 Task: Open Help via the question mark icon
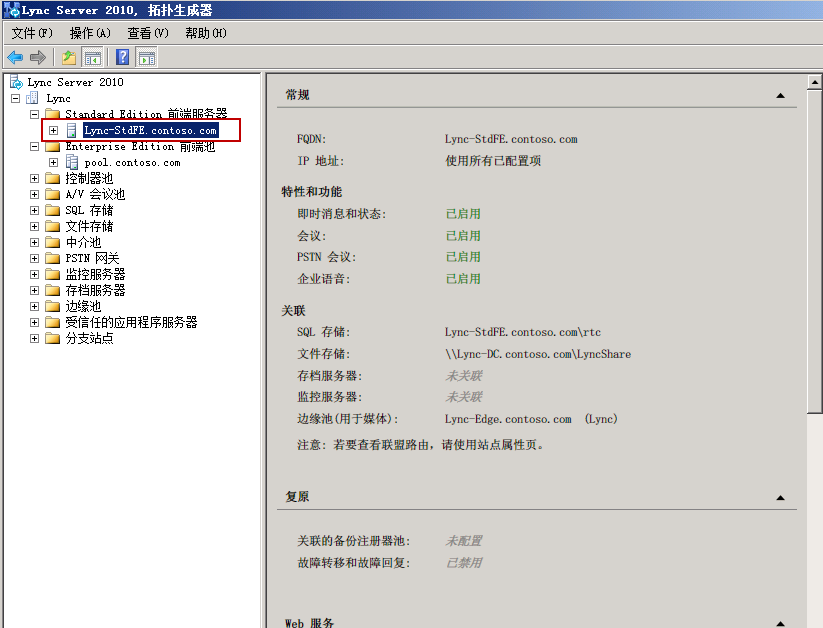(x=122, y=57)
